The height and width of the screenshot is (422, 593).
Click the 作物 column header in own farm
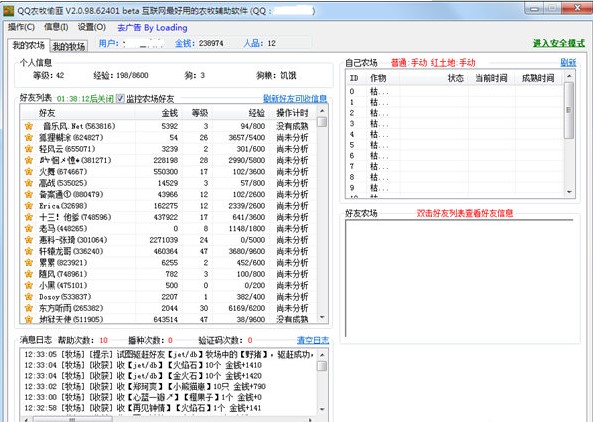[x=383, y=78]
